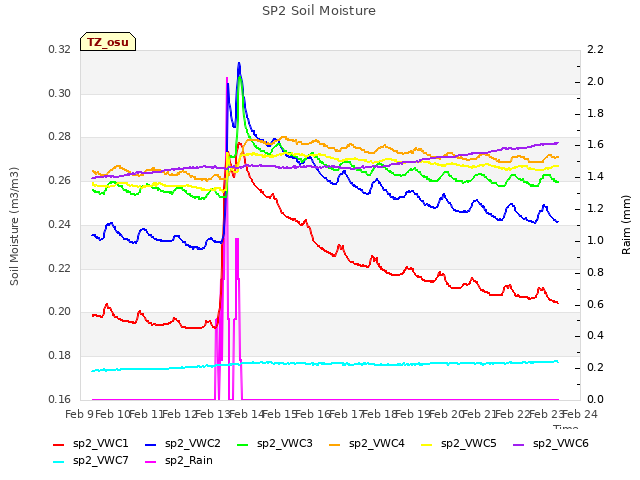Click the orange sp2_VWC4 legend swatch

coord(335,445)
